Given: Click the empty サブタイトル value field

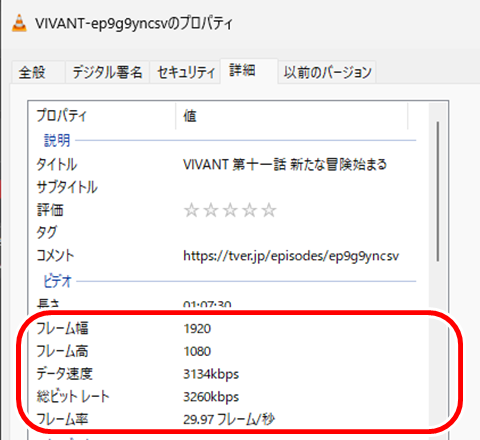Looking at the screenshot, I should (298, 187).
